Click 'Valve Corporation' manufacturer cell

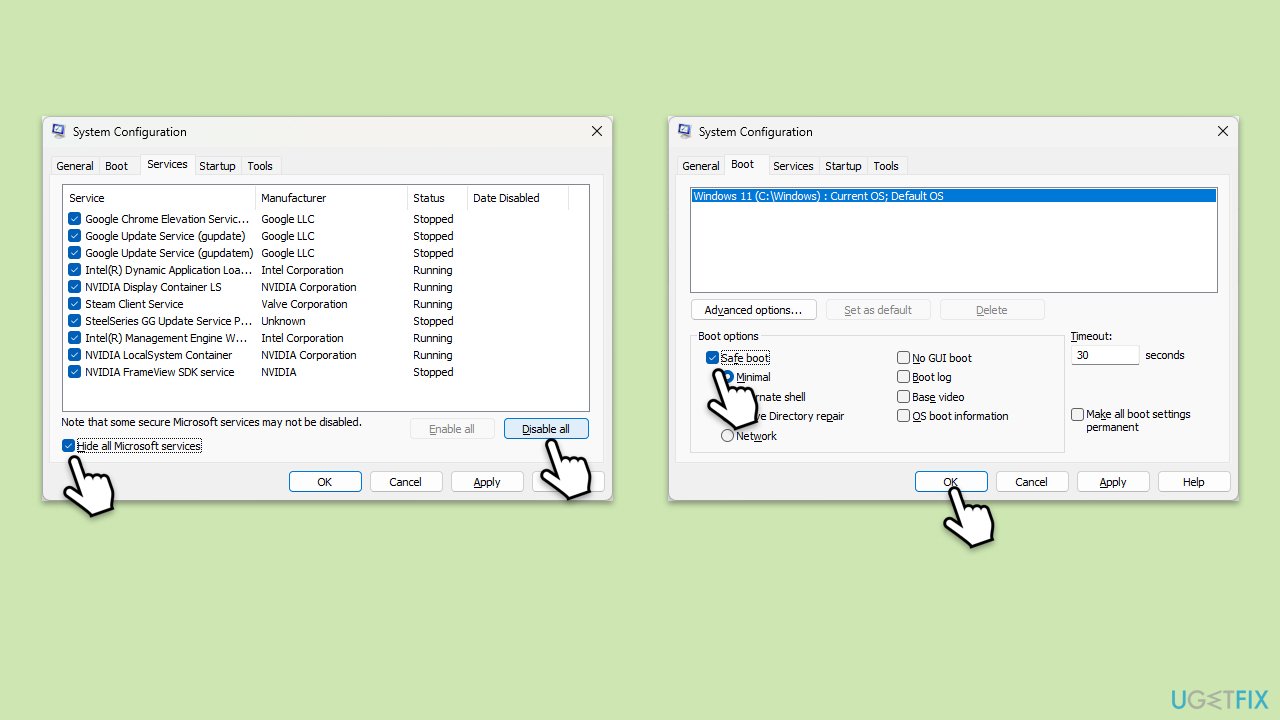tap(304, 304)
